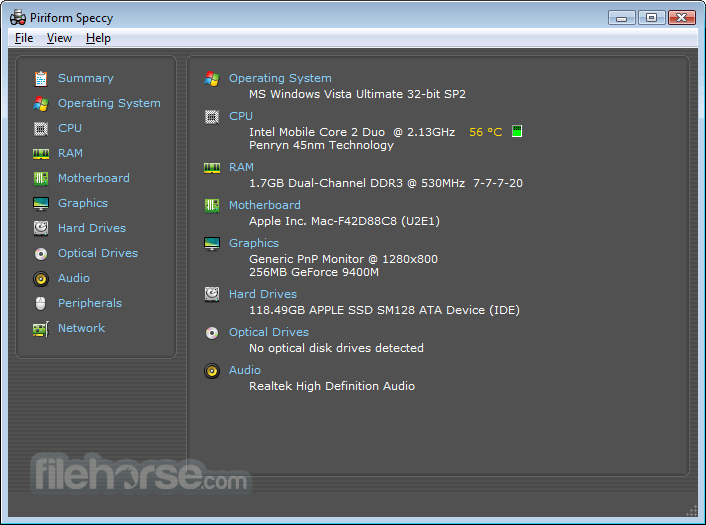Click '256MB GeForce 9400M' text
The height and width of the screenshot is (525, 706).
[314, 272]
